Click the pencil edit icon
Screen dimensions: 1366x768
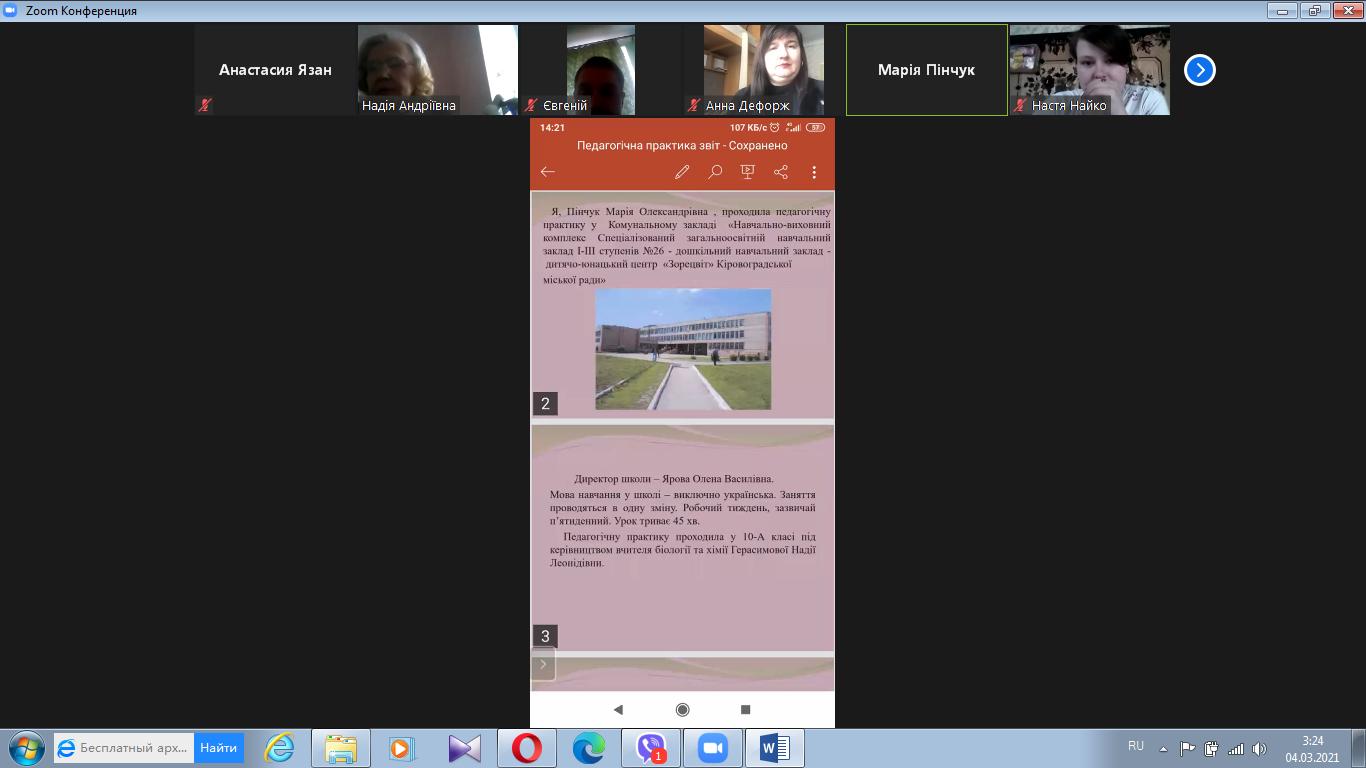tap(682, 172)
